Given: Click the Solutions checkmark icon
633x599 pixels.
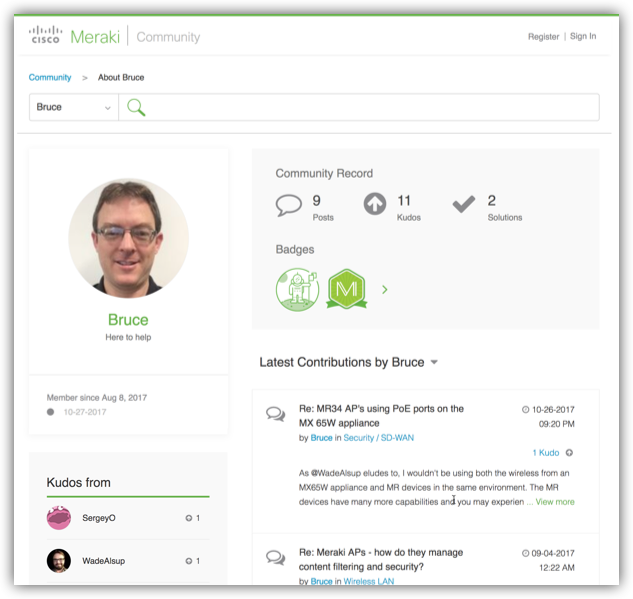Looking at the screenshot, I should [x=463, y=204].
